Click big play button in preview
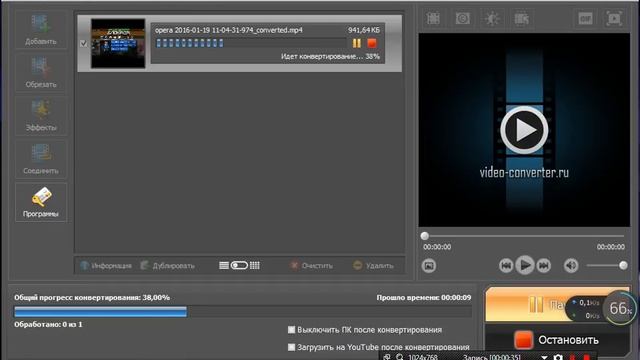The height and width of the screenshot is (360, 640). pyautogui.click(x=524, y=130)
